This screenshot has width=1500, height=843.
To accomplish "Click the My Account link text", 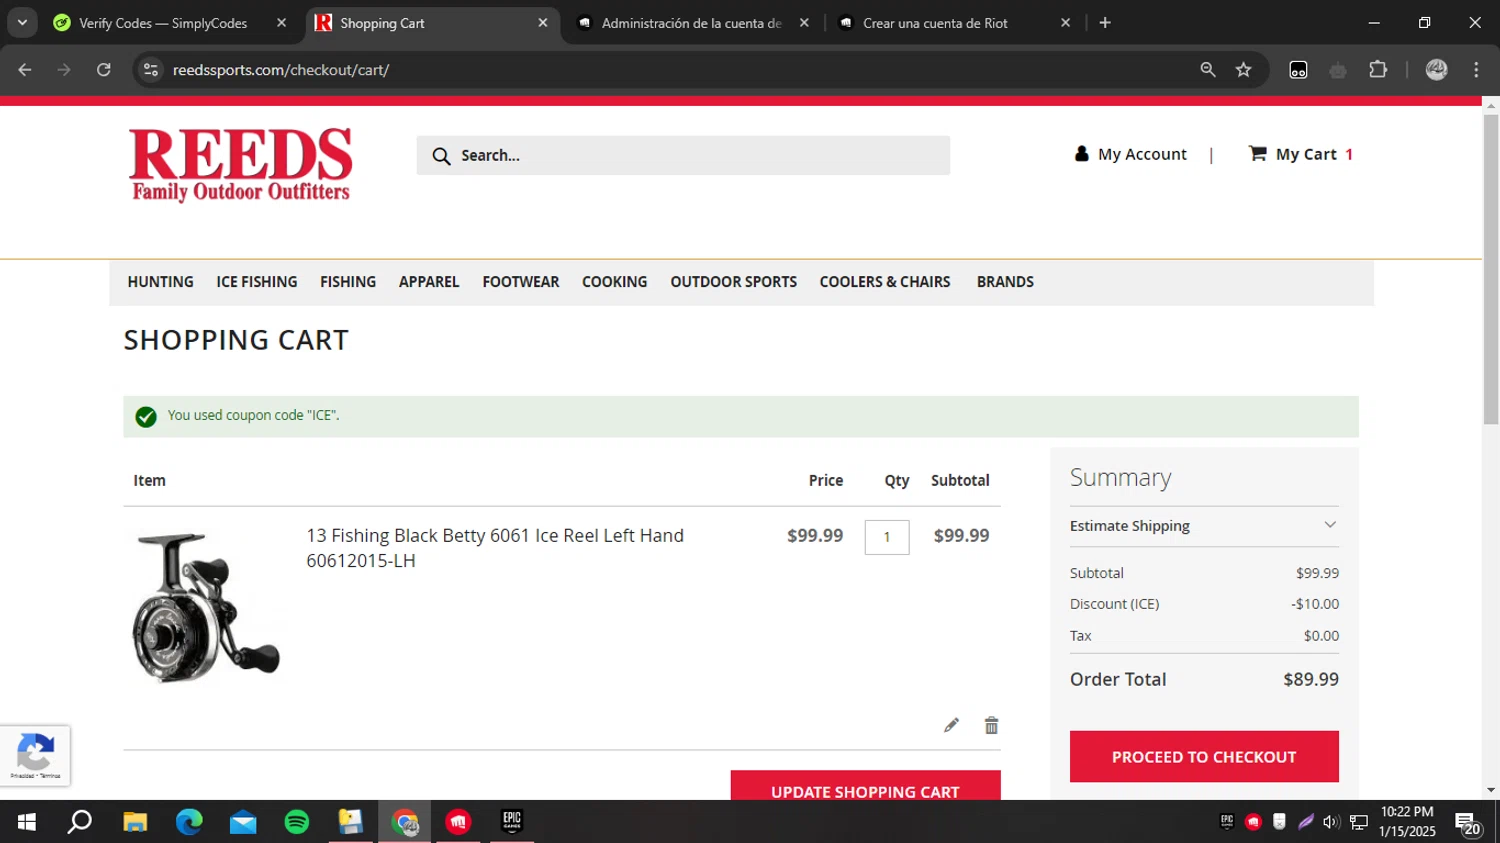I will [x=1142, y=154].
